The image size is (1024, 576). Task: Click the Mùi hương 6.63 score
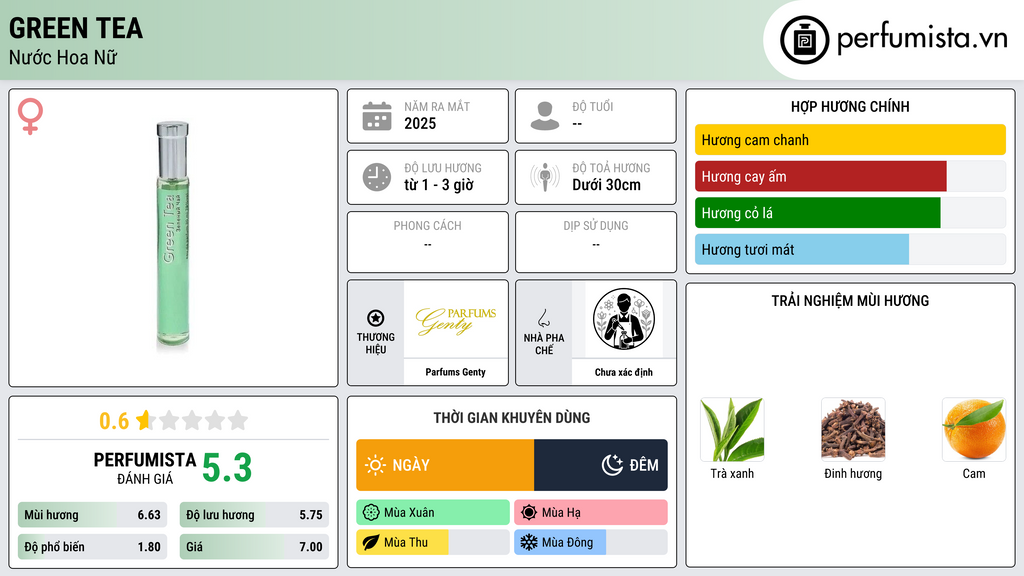tap(92, 515)
